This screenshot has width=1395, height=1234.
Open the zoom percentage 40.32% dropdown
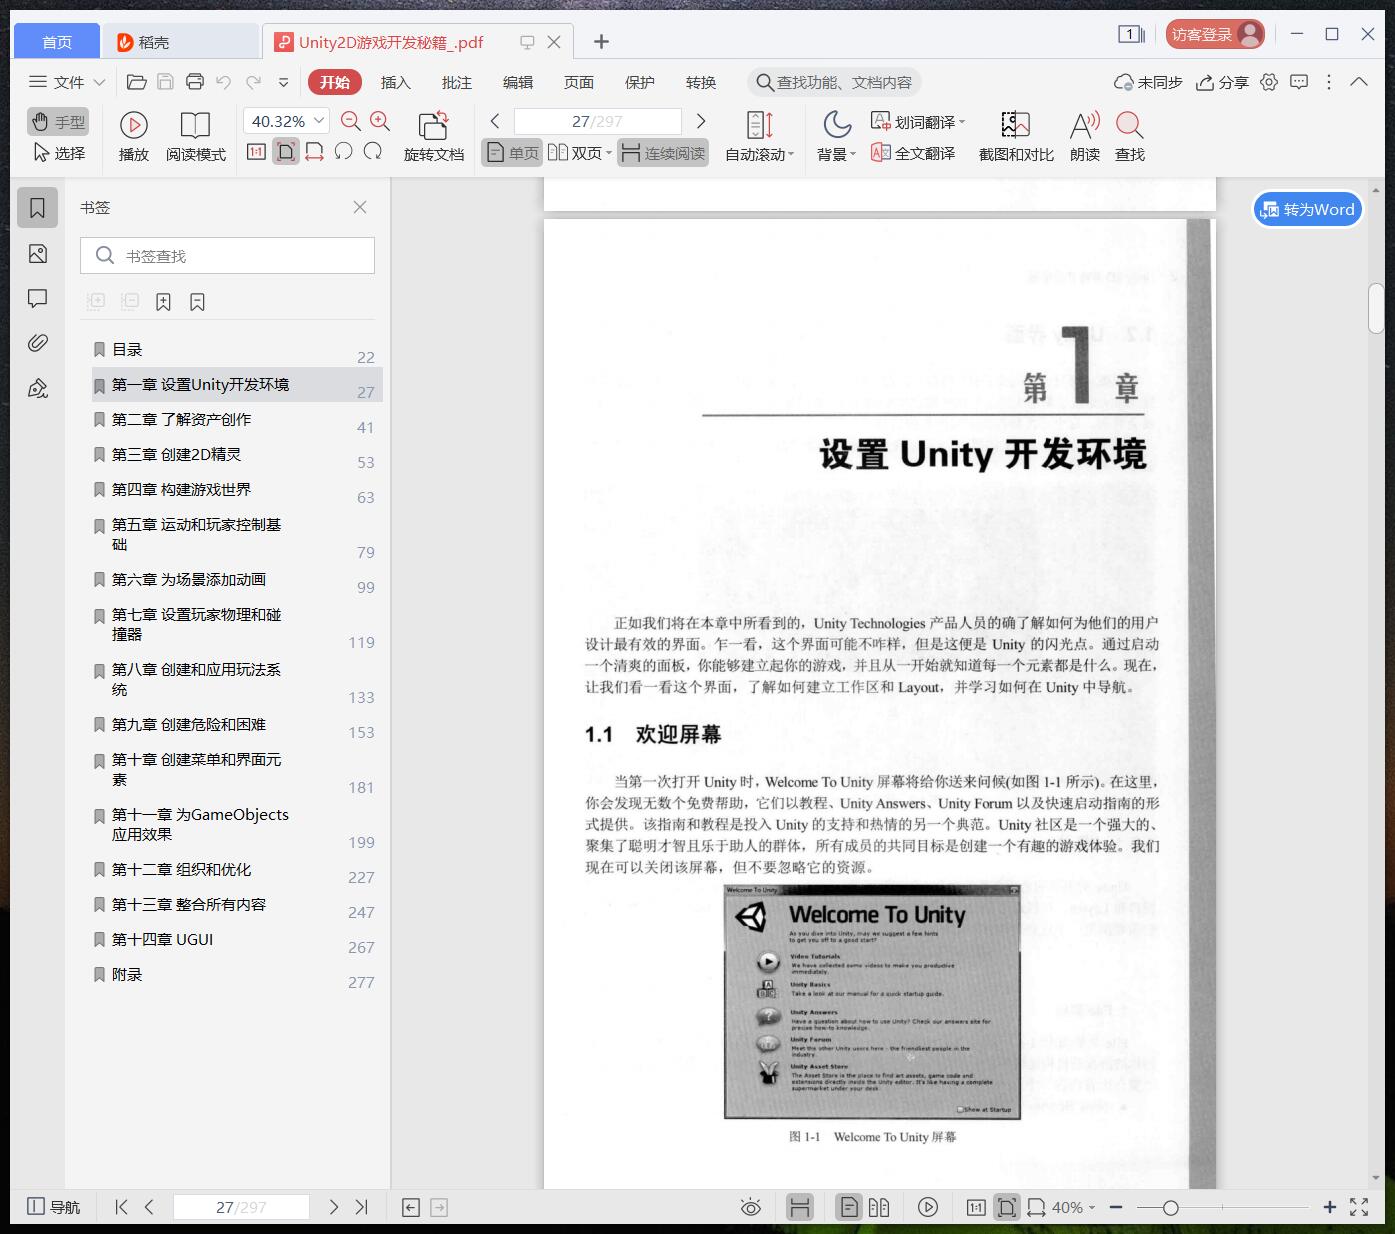click(x=320, y=121)
